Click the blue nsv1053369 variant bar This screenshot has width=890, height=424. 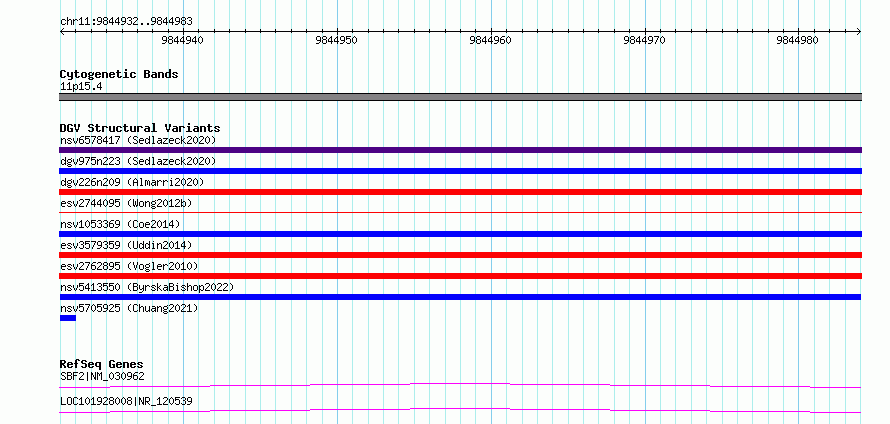point(460,234)
